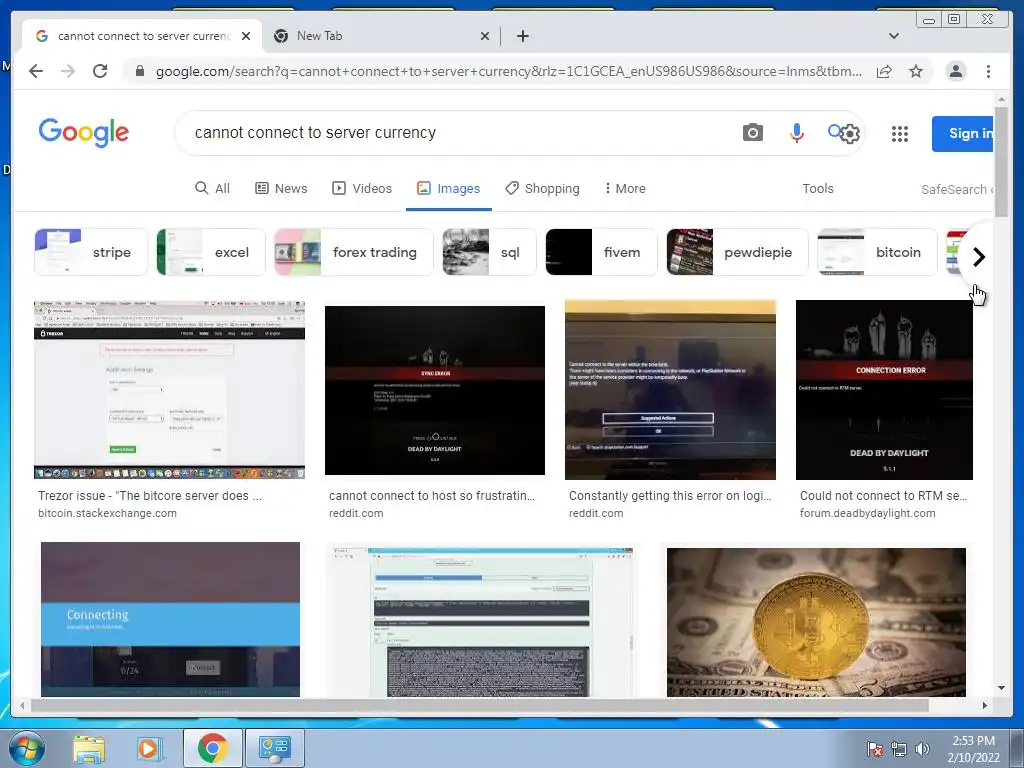
Task: Click network icon in system tray
Action: 899,748
